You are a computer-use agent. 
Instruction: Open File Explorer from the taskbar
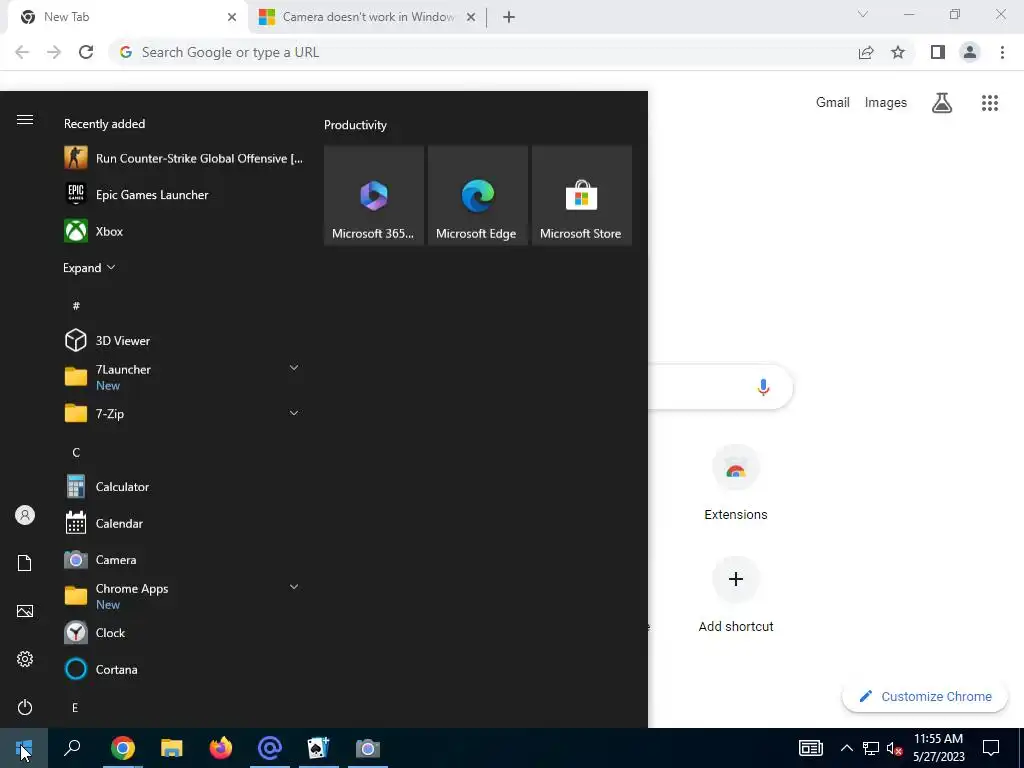pyautogui.click(x=172, y=748)
